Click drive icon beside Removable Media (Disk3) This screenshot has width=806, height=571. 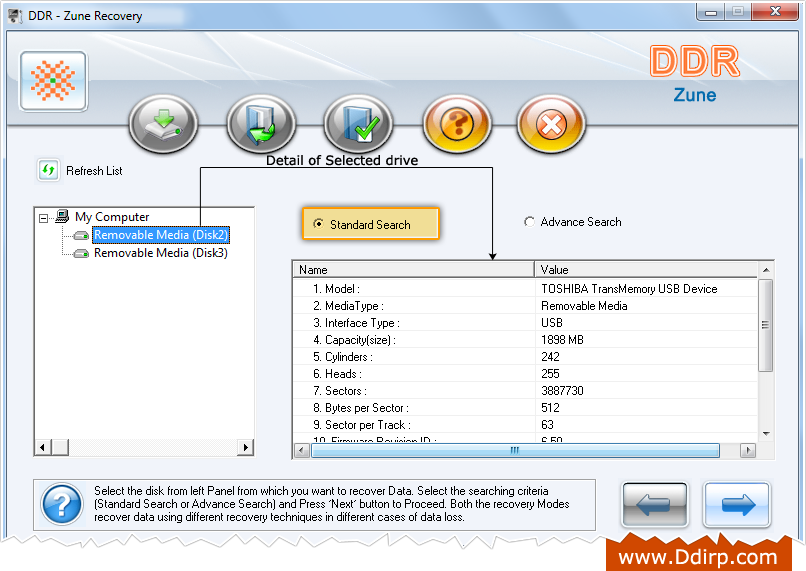[81, 253]
